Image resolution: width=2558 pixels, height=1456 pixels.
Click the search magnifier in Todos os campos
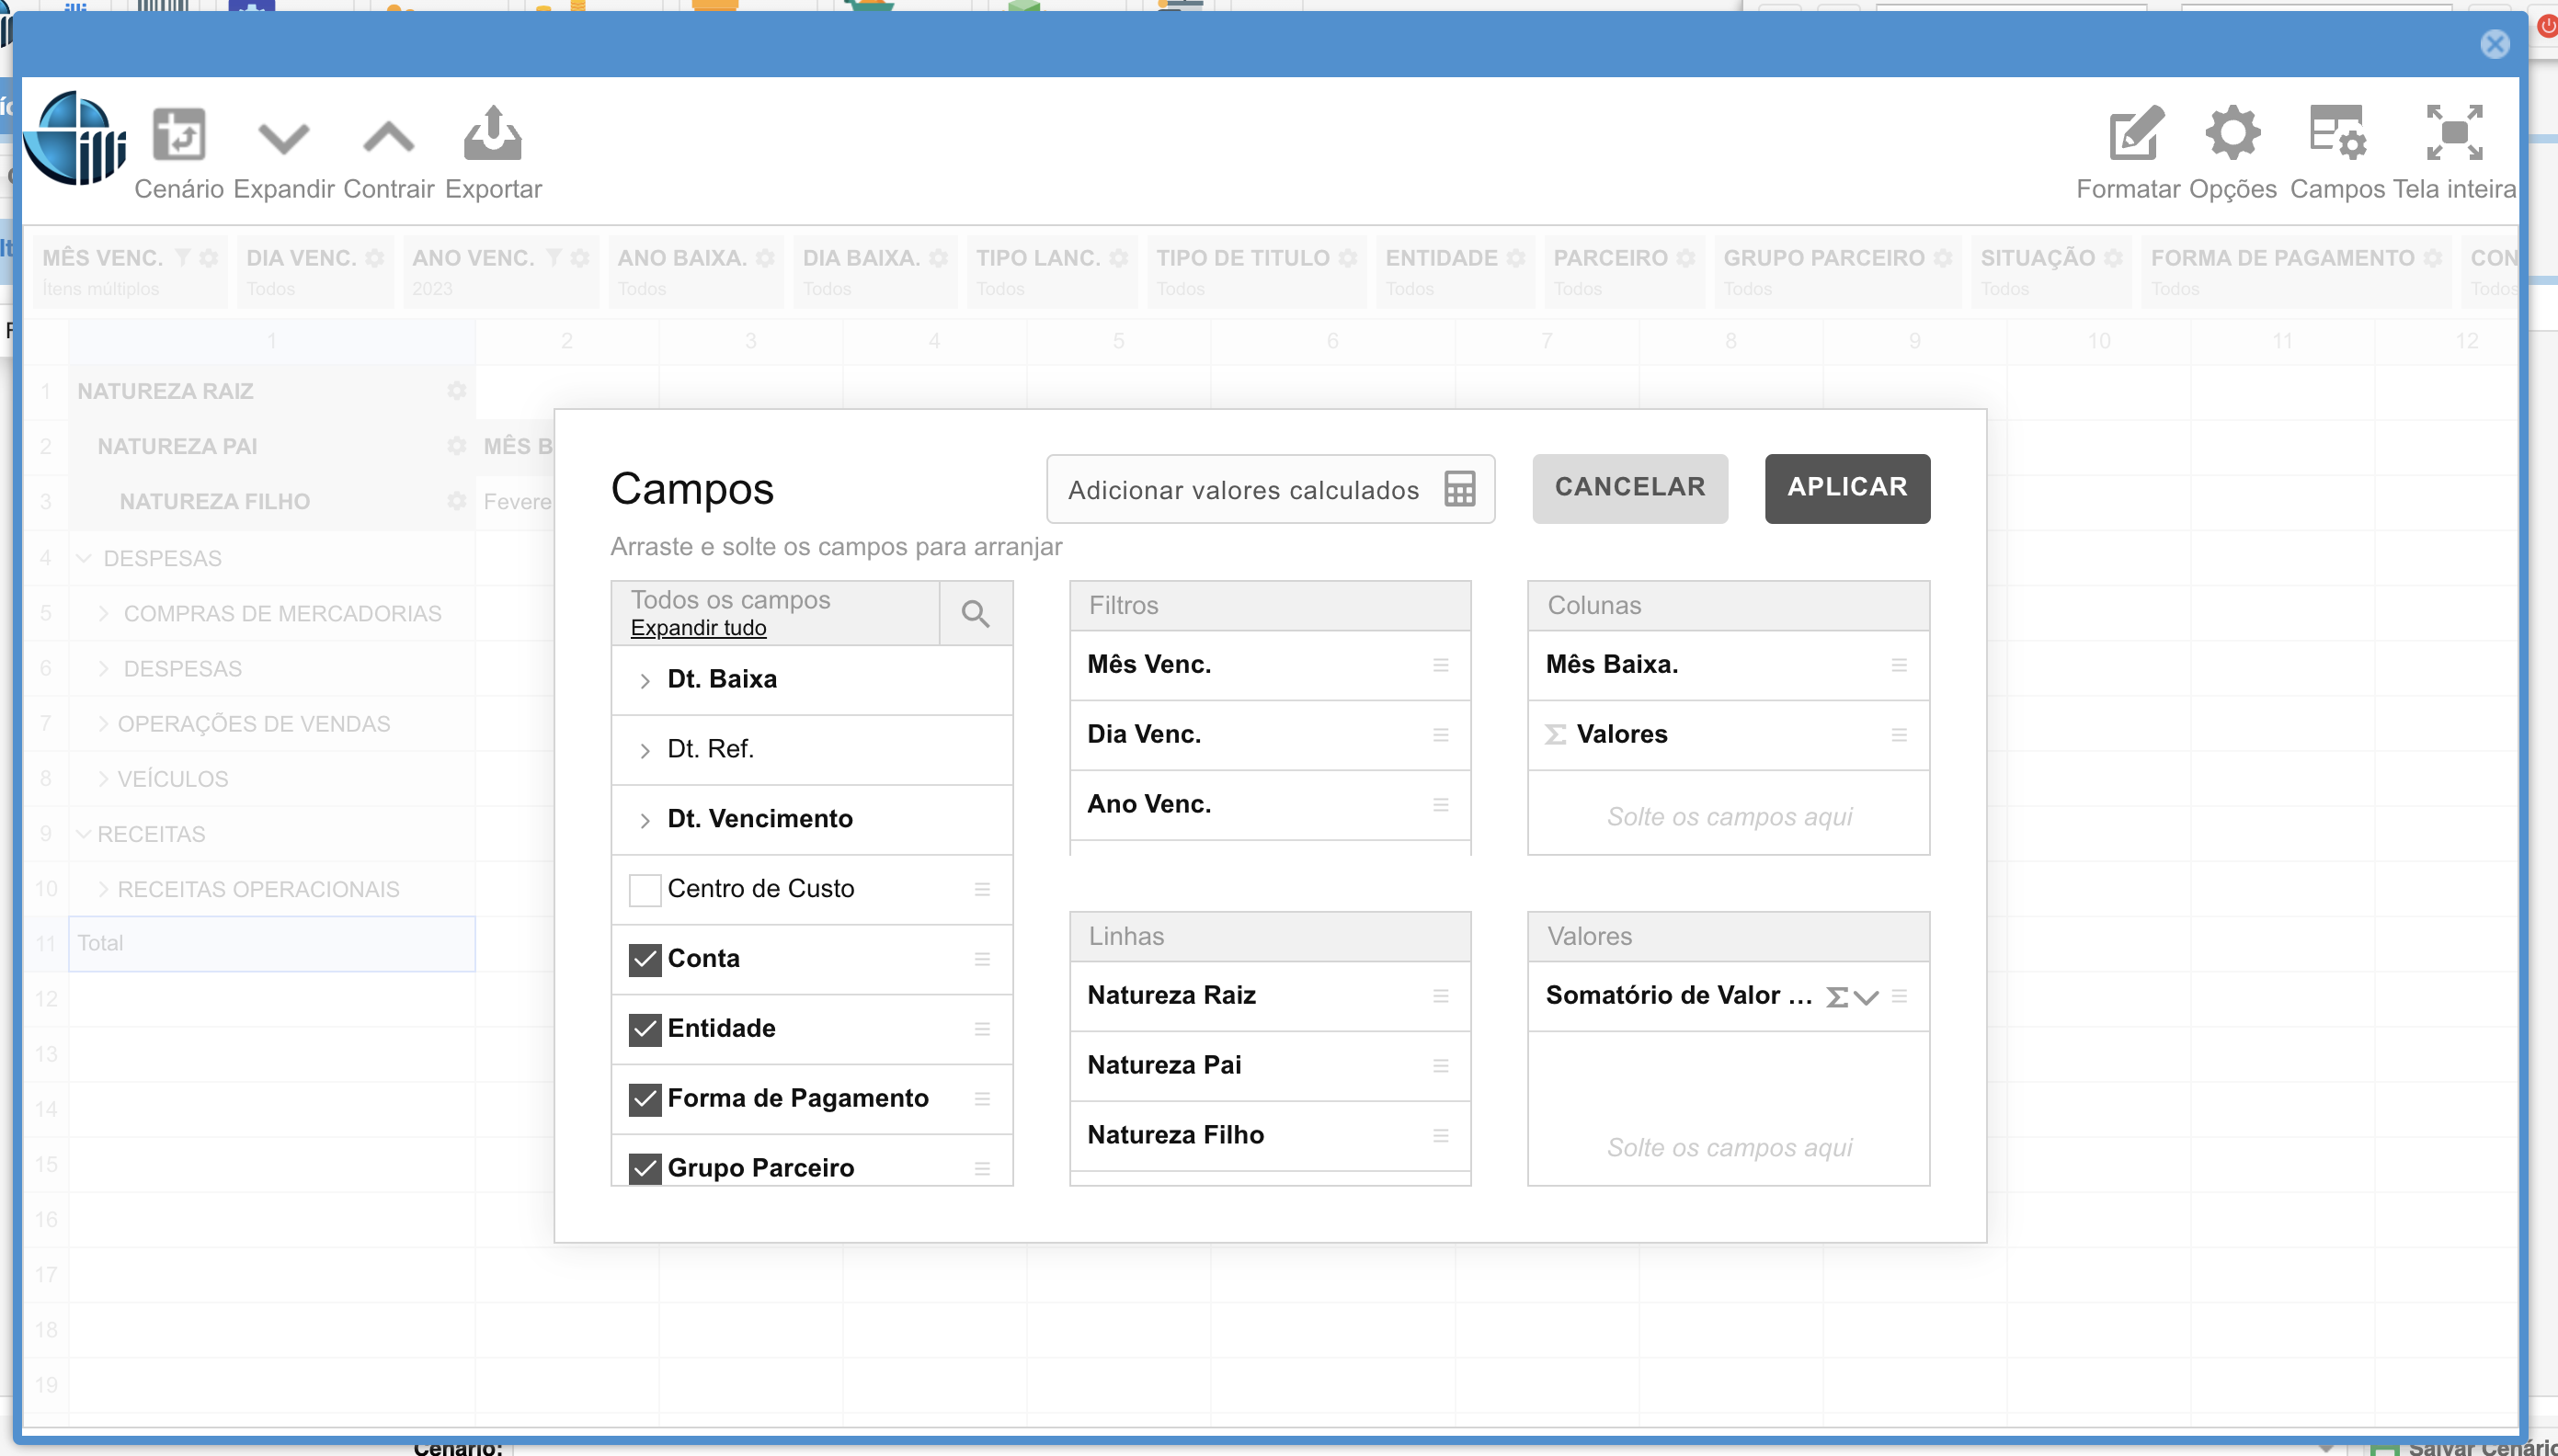(975, 613)
